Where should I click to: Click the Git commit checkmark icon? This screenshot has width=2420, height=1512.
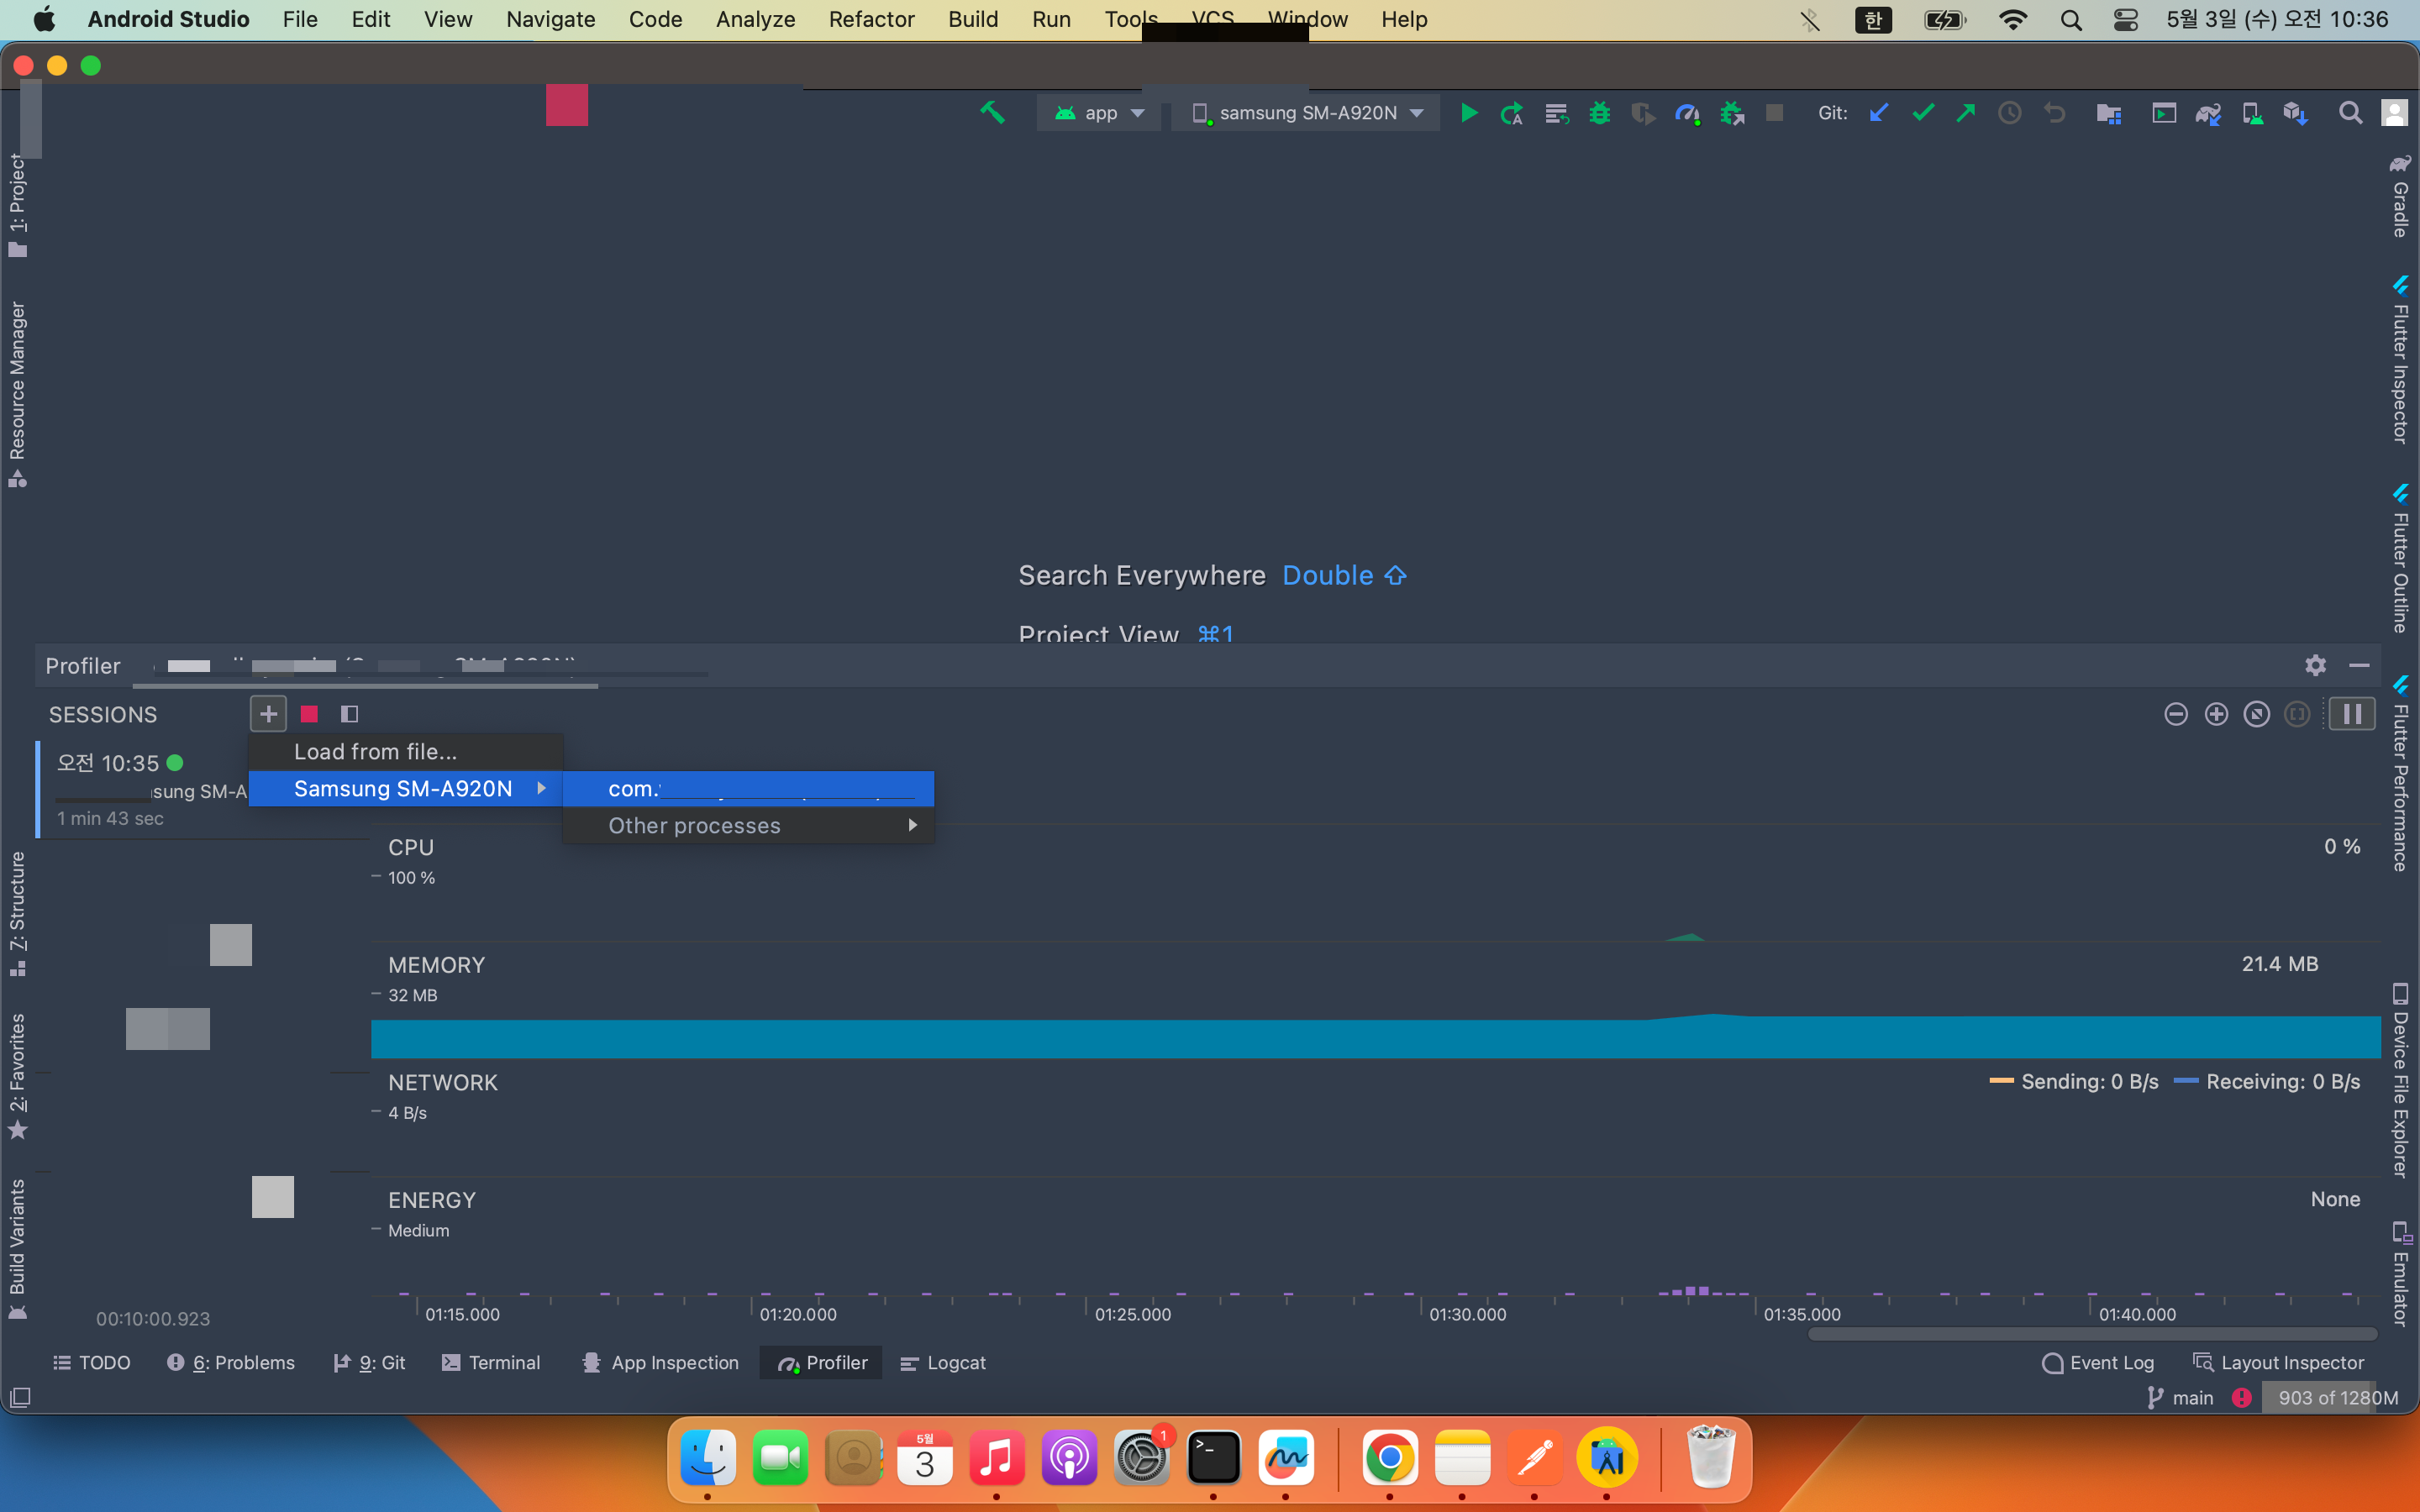[x=1922, y=113]
